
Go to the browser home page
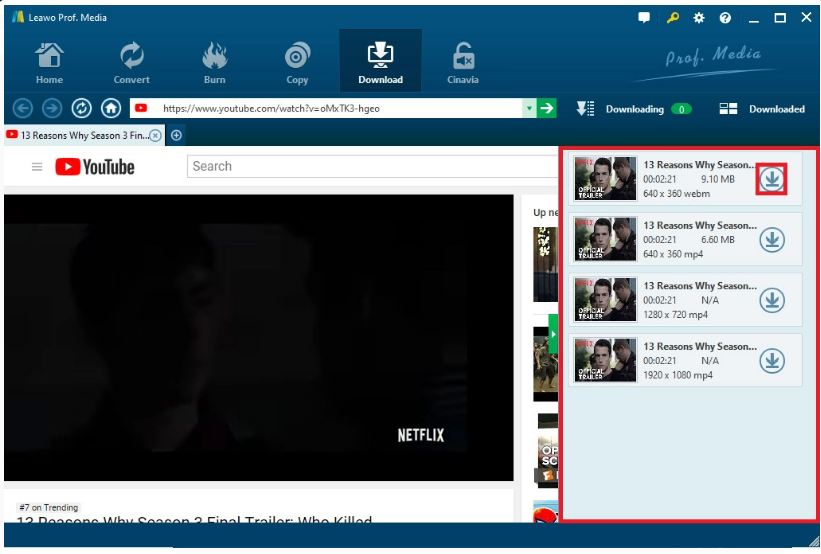coord(111,108)
